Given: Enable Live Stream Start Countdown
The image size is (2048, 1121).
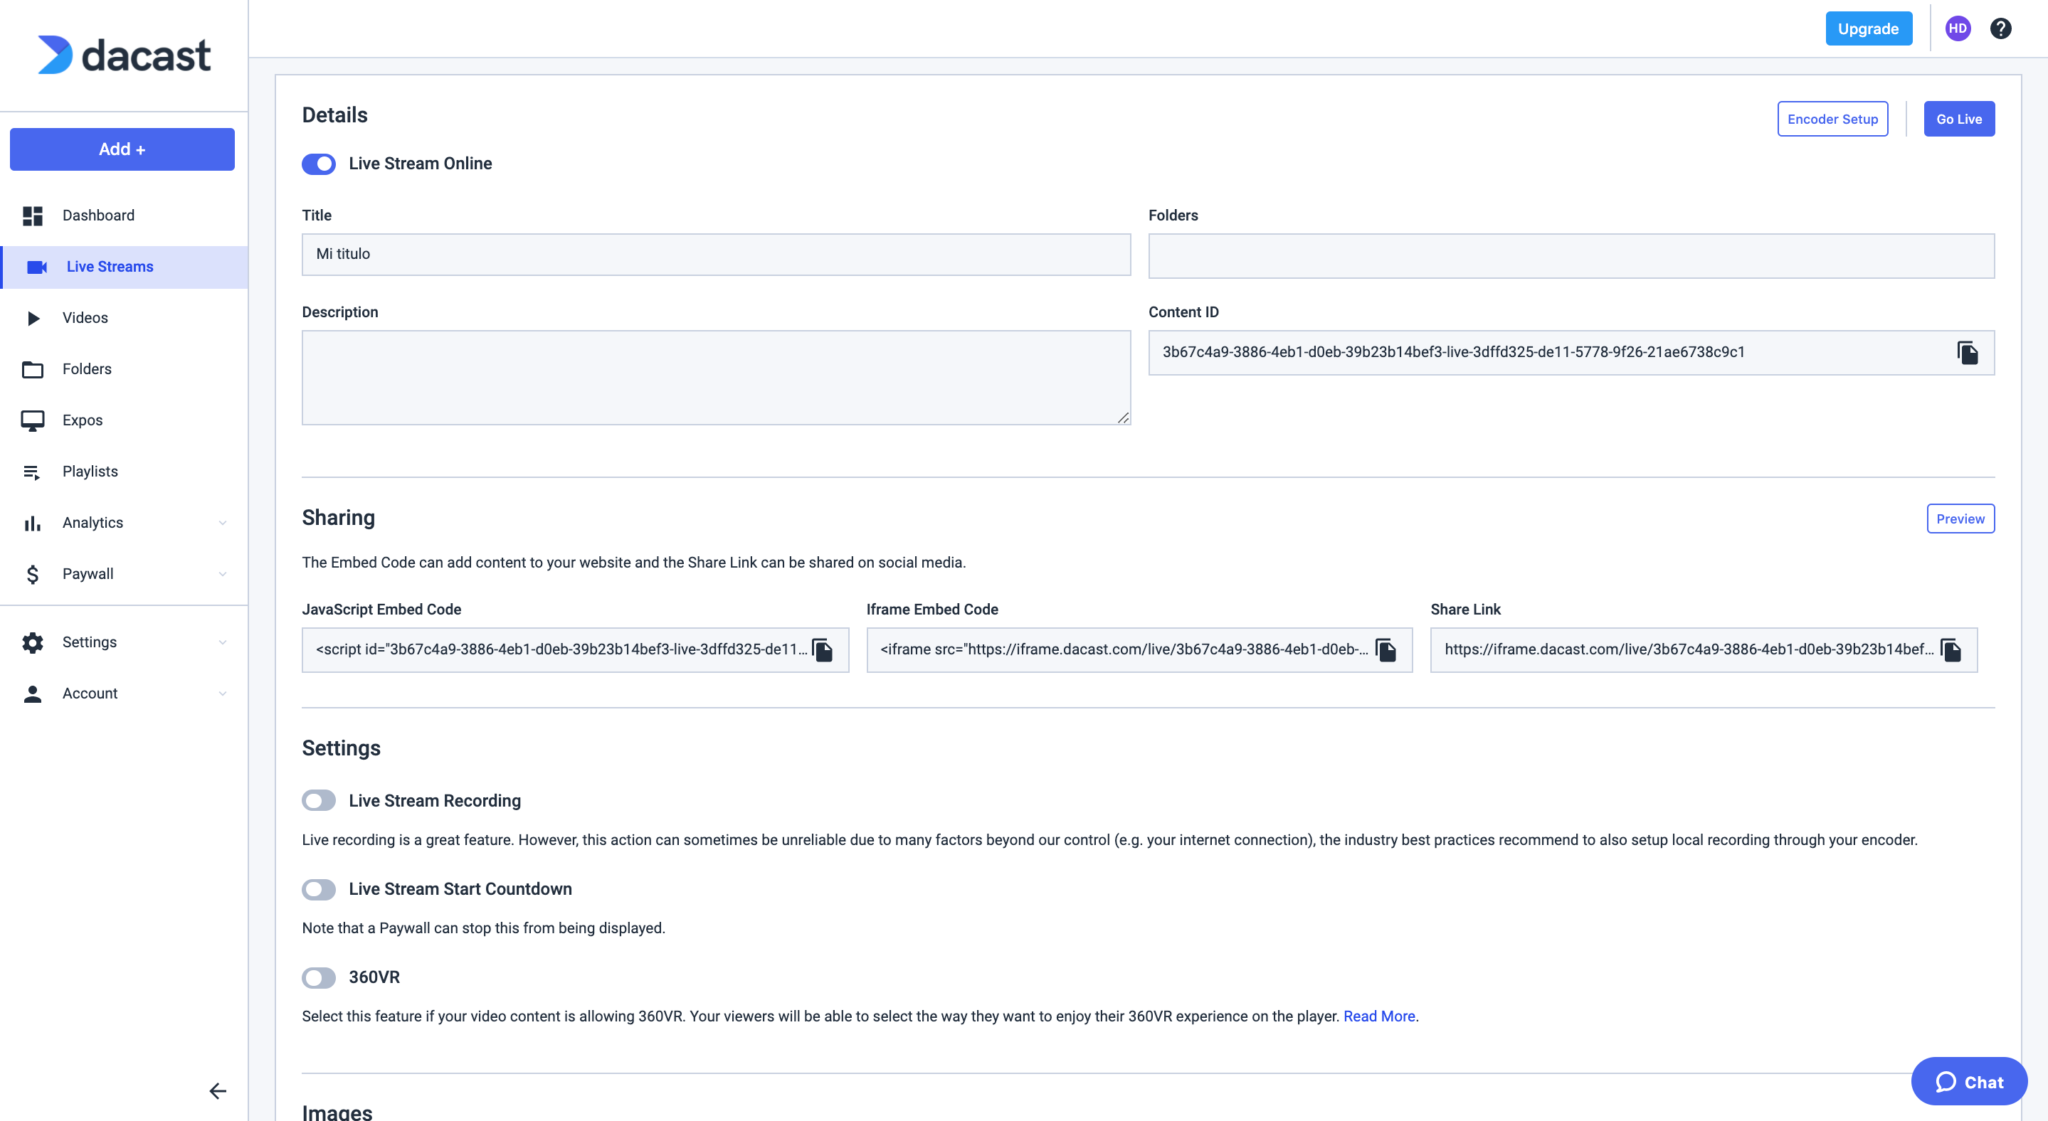Looking at the screenshot, I should point(319,889).
